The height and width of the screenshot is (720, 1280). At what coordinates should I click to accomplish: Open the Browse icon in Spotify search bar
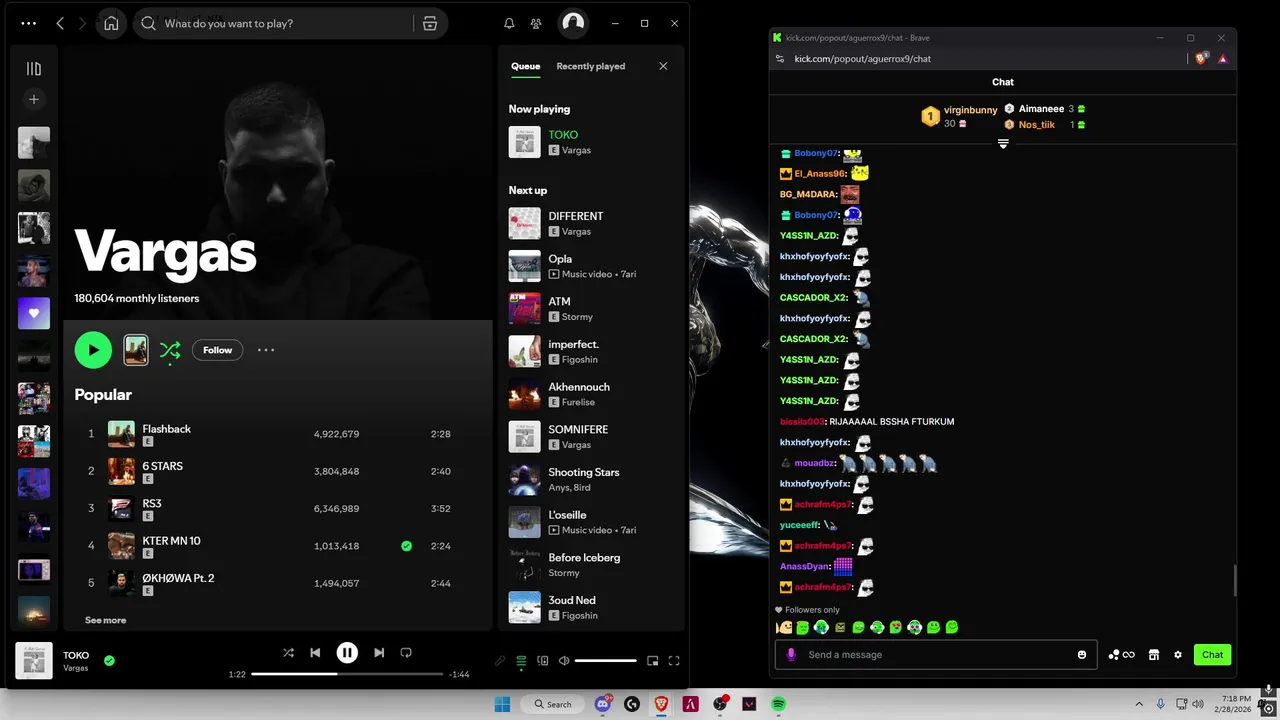(430, 23)
